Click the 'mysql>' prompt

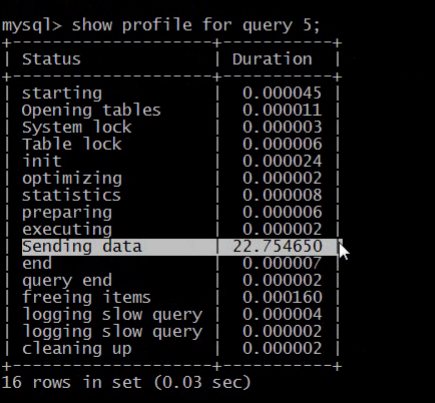[x=32, y=26]
